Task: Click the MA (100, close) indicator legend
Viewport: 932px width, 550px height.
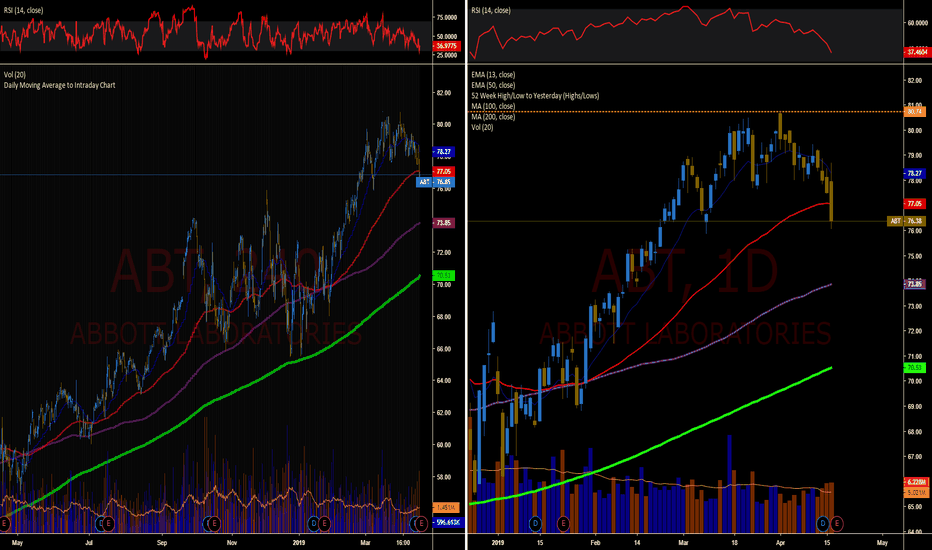Action: point(493,106)
